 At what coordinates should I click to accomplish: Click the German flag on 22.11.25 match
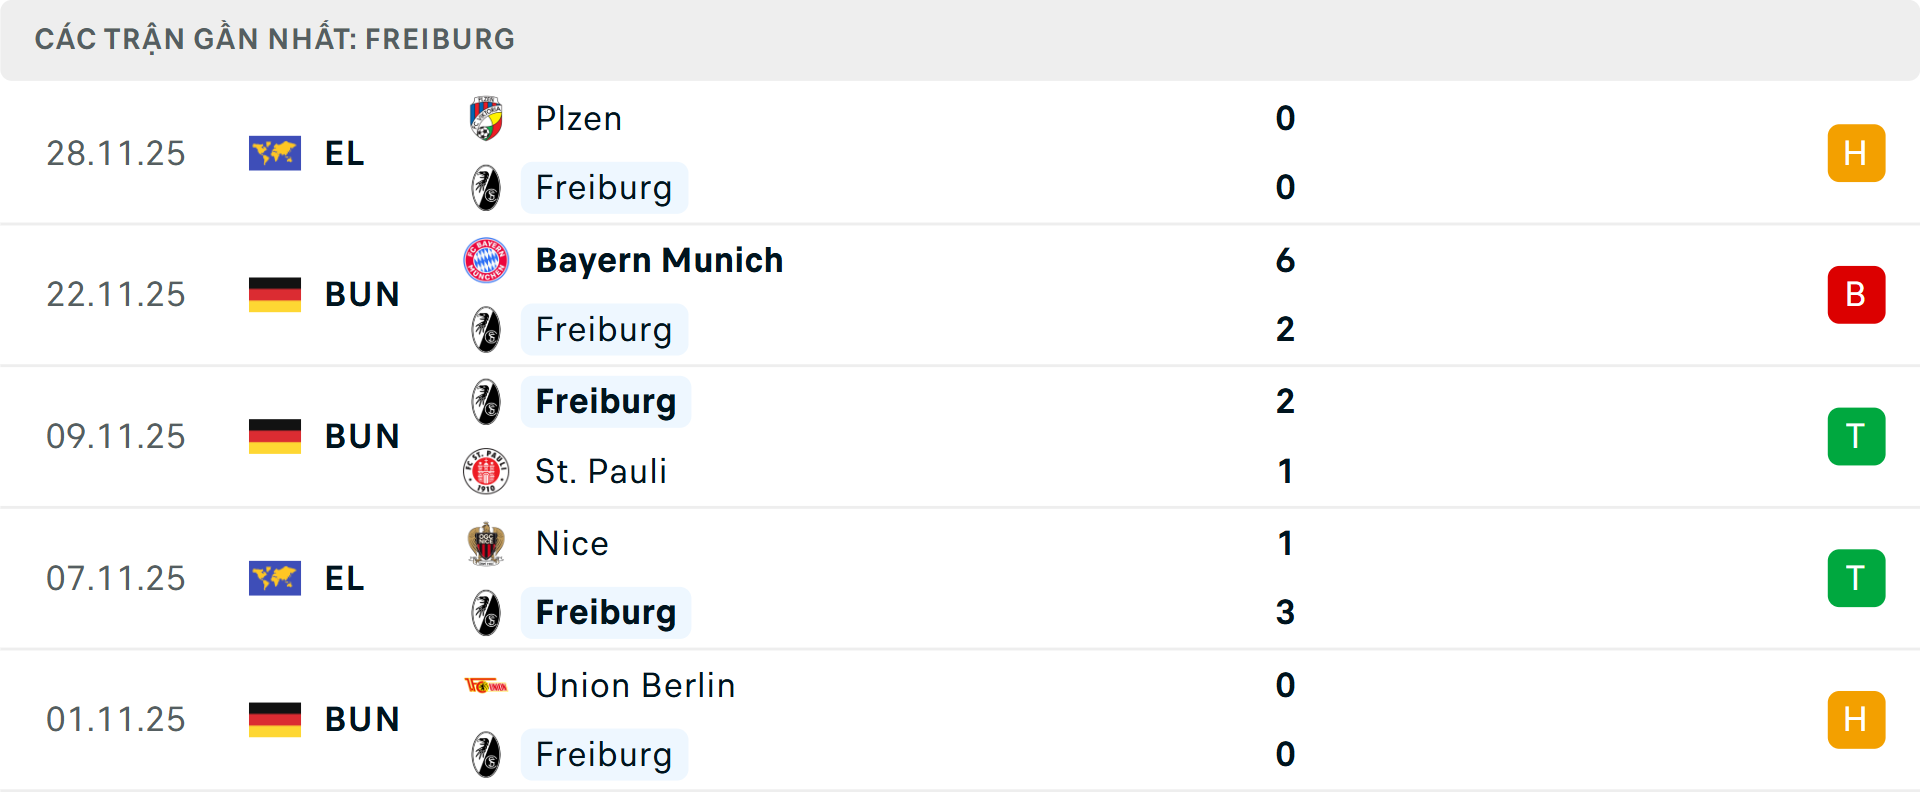click(275, 295)
